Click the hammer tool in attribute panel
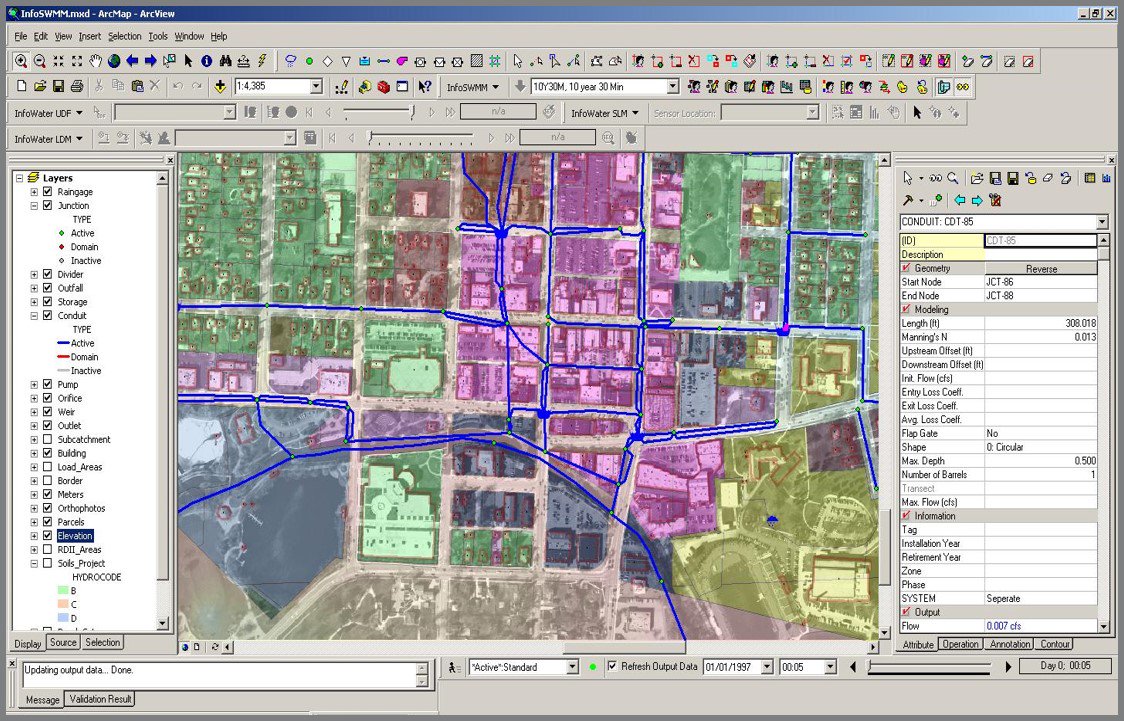 click(908, 200)
